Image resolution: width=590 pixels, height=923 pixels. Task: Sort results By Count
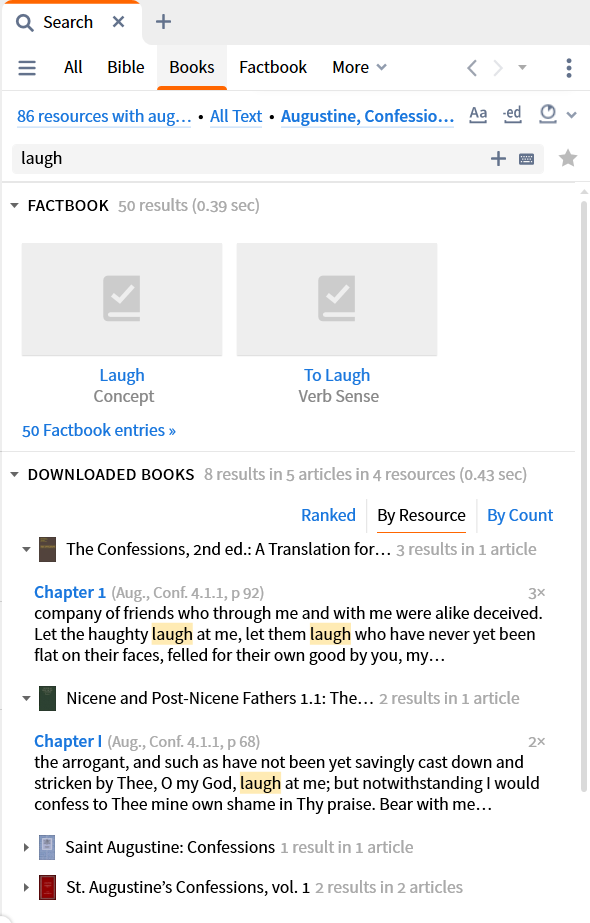coord(520,516)
